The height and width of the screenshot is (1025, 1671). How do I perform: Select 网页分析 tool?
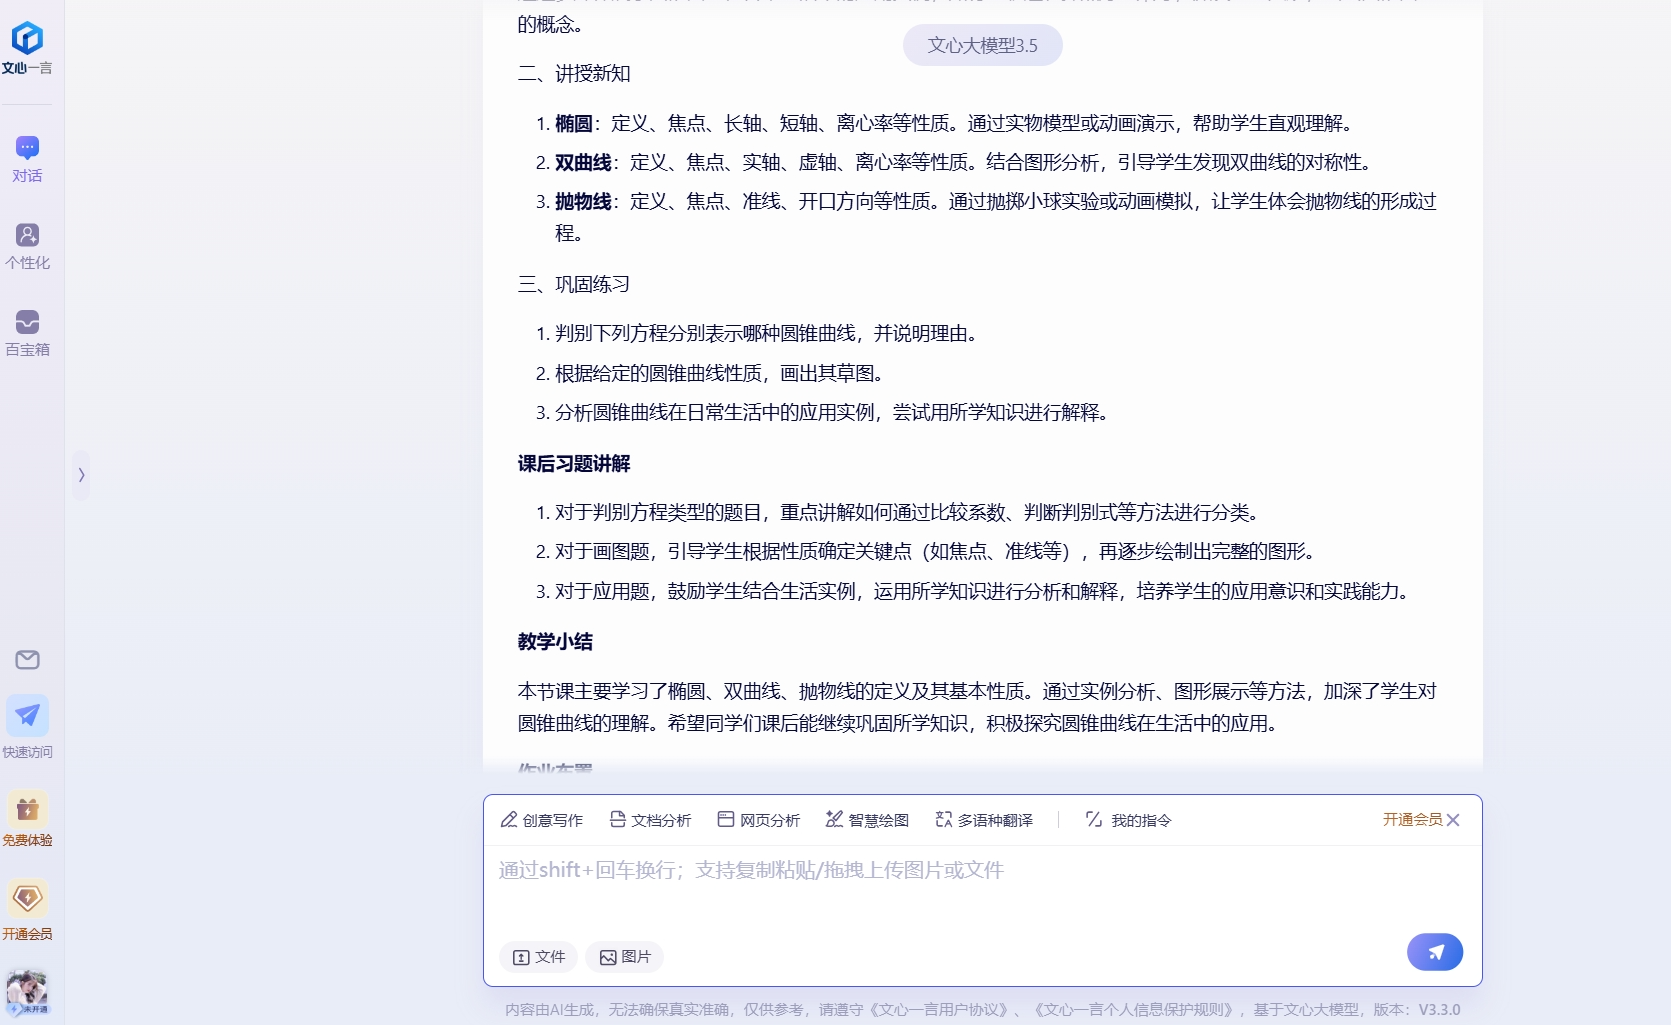click(x=758, y=820)
